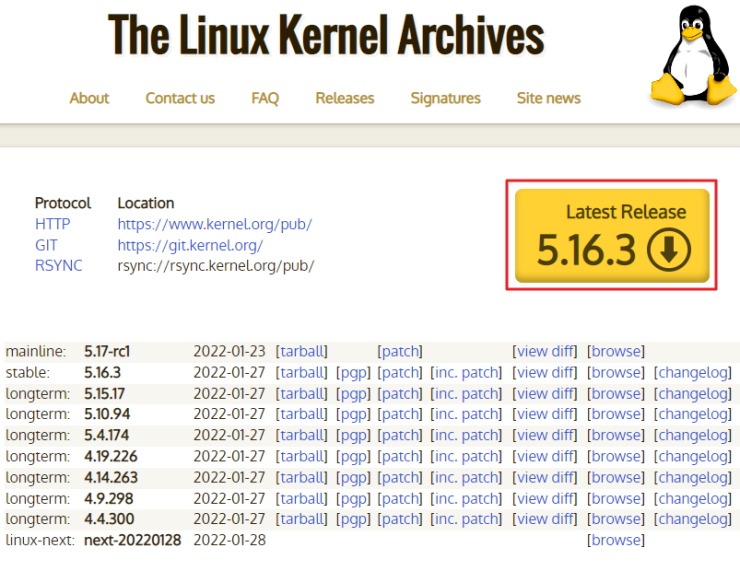740x571 pixels.
Task: Download the longterm 5.4.174 tarball
Action: point(302,435)
